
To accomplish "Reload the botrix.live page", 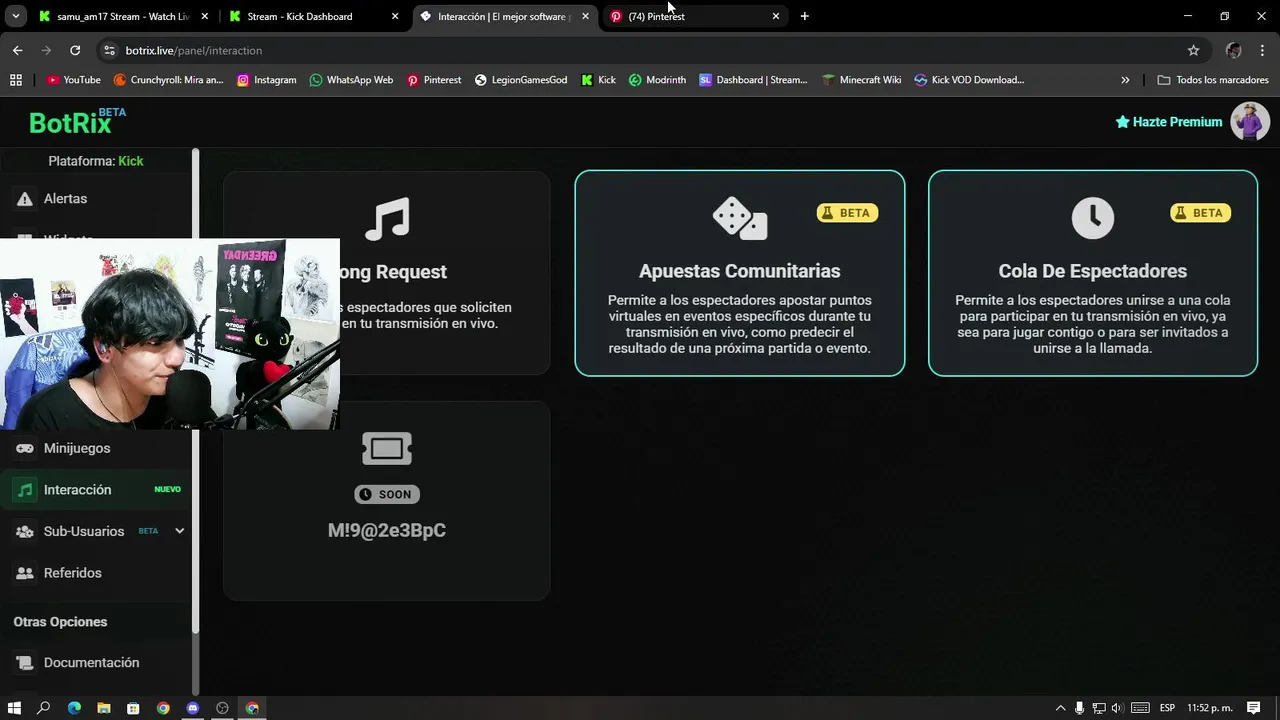I will pyautogui.click(x=75, y=50).
